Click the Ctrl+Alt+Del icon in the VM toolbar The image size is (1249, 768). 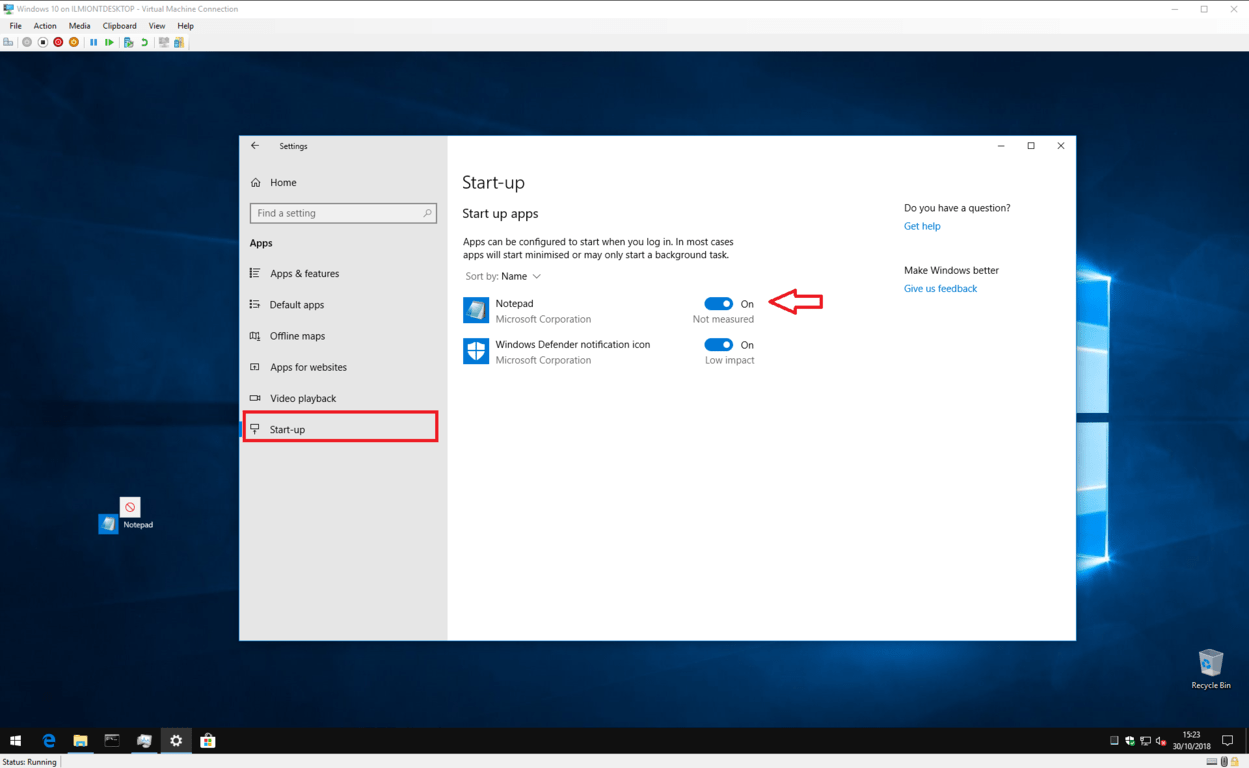(9, 42)
